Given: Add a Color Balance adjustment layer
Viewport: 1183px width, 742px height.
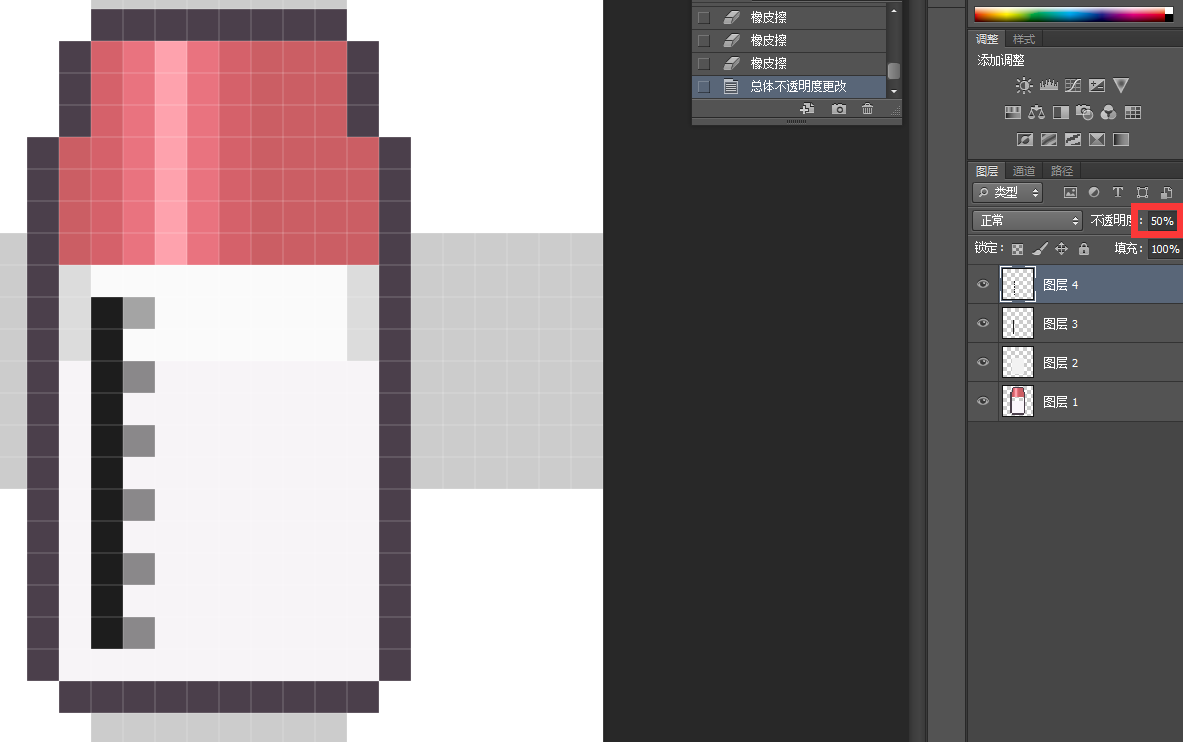Looking at the screenshot, I should [1037, 112].
